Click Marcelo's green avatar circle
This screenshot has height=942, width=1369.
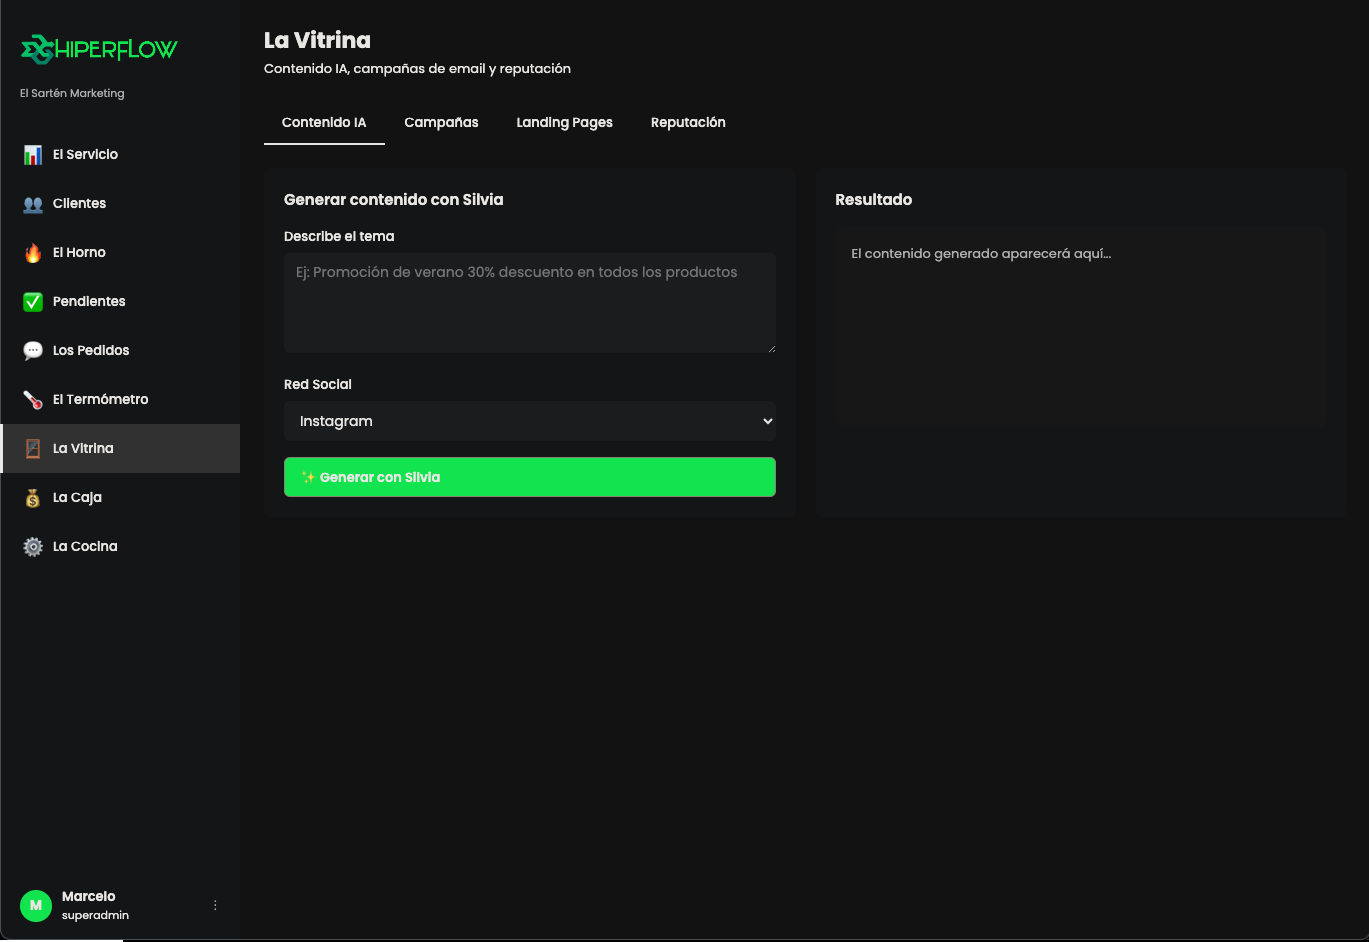36,906
